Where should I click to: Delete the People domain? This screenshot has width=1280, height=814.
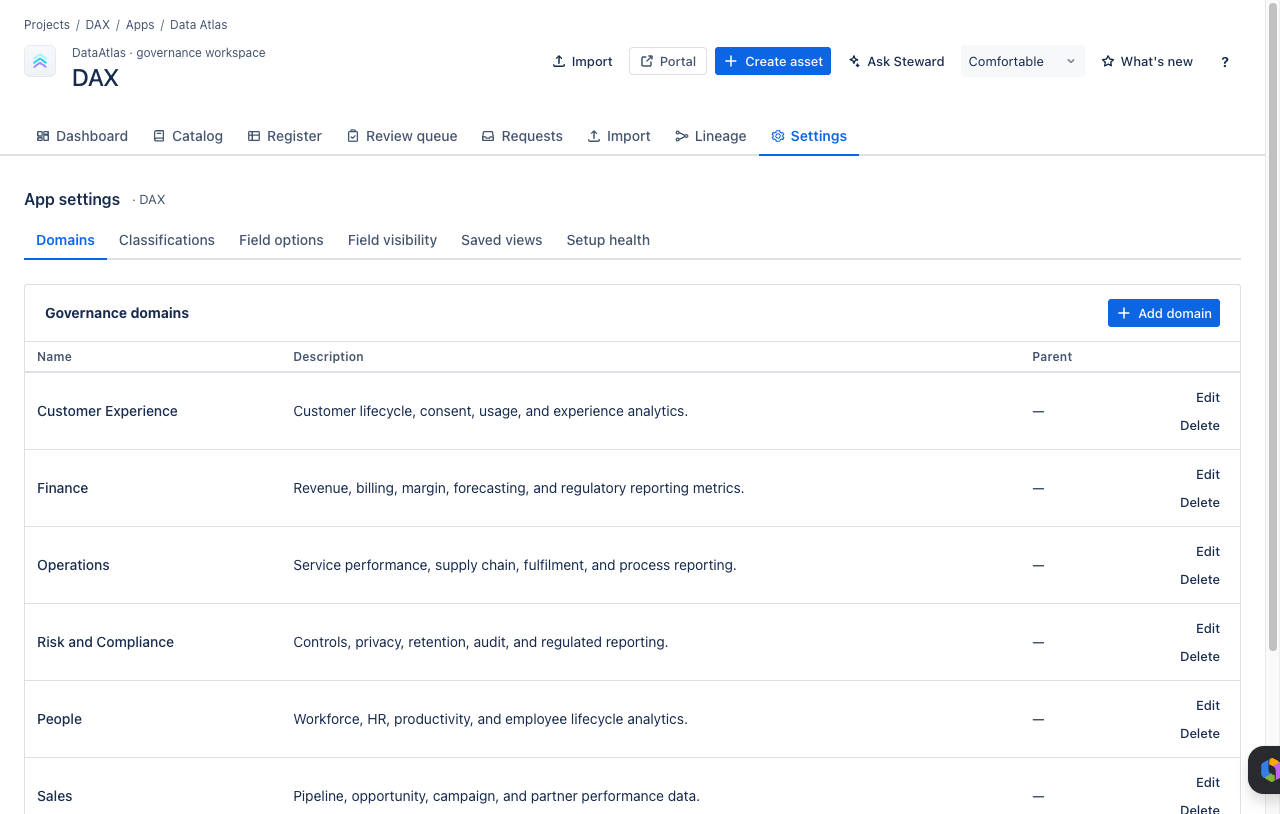coord(1200,733)
